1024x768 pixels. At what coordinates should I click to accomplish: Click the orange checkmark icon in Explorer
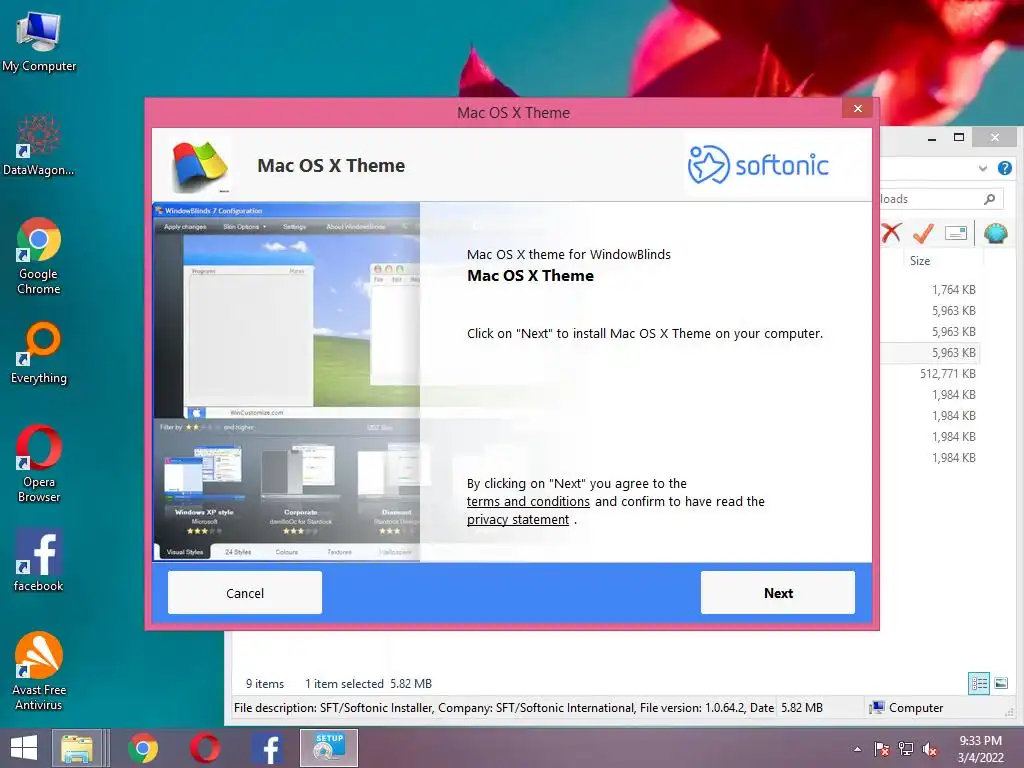coord(923,232)
